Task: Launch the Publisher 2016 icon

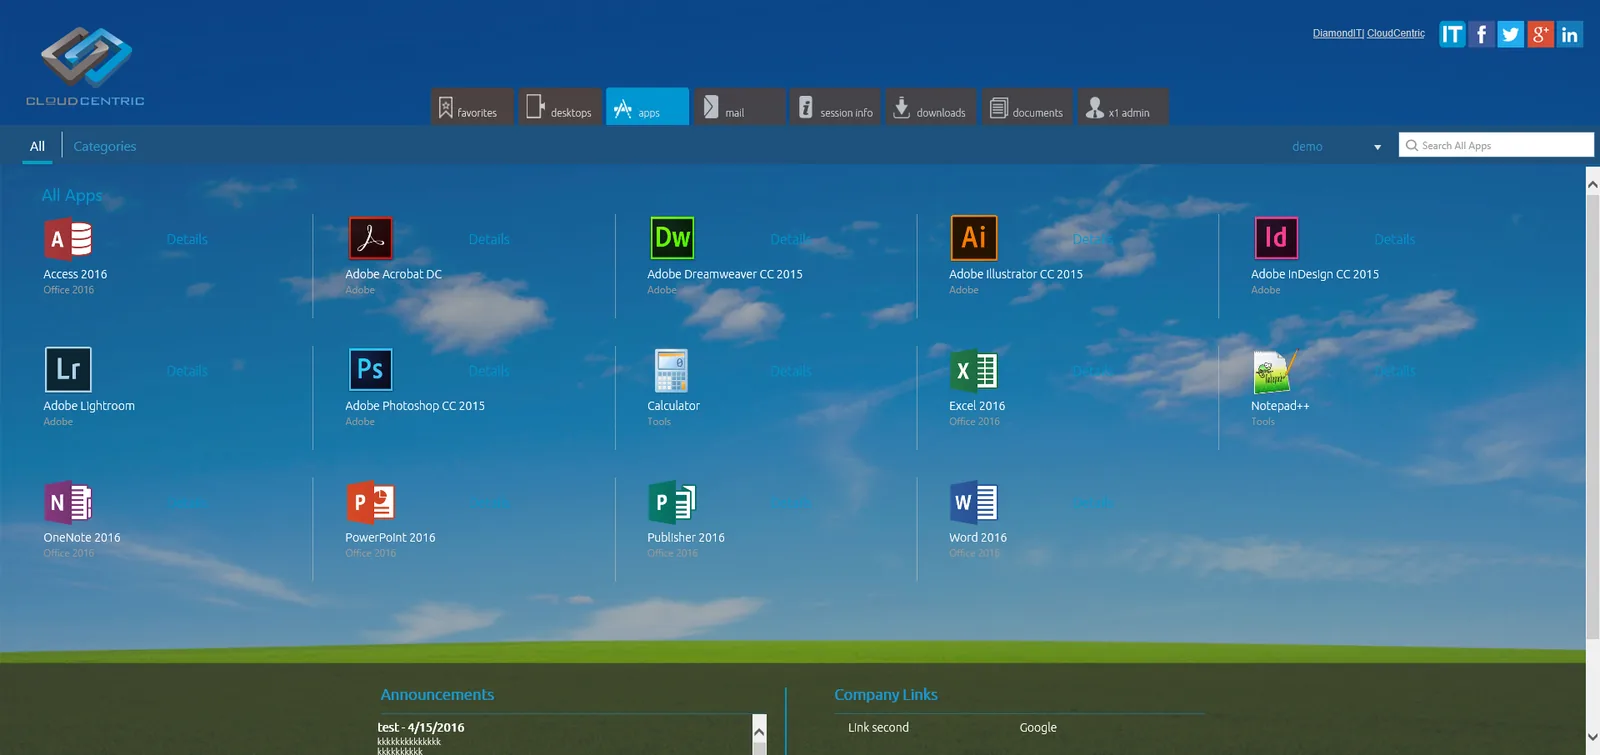Action: tap(672, 502)
